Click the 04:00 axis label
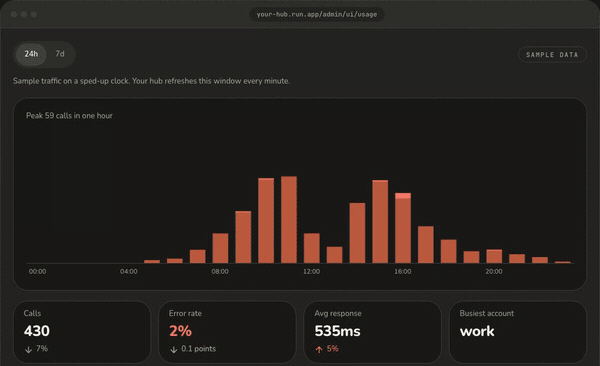Screen dimensions: 600x366 129,271
